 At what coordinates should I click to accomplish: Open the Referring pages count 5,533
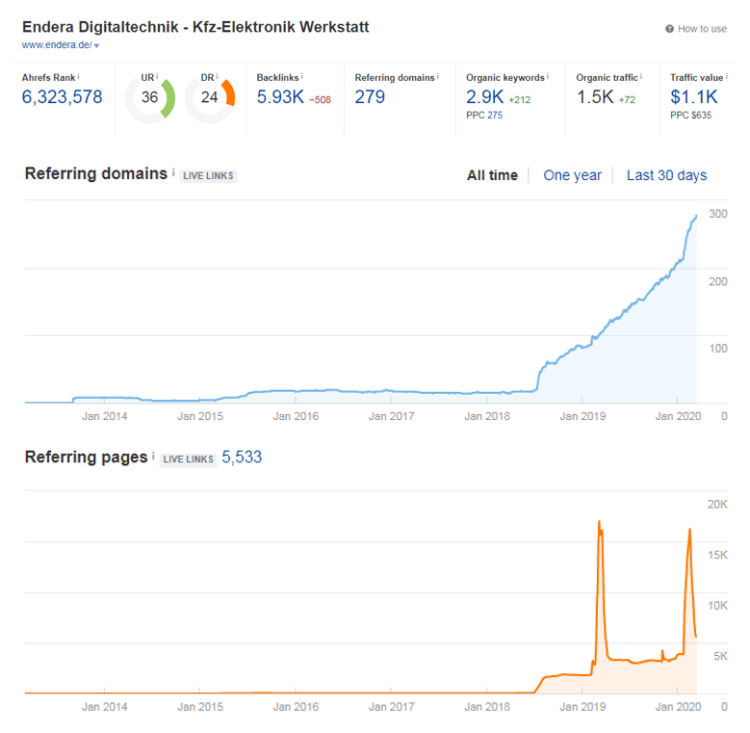click(x=242, y=457)
